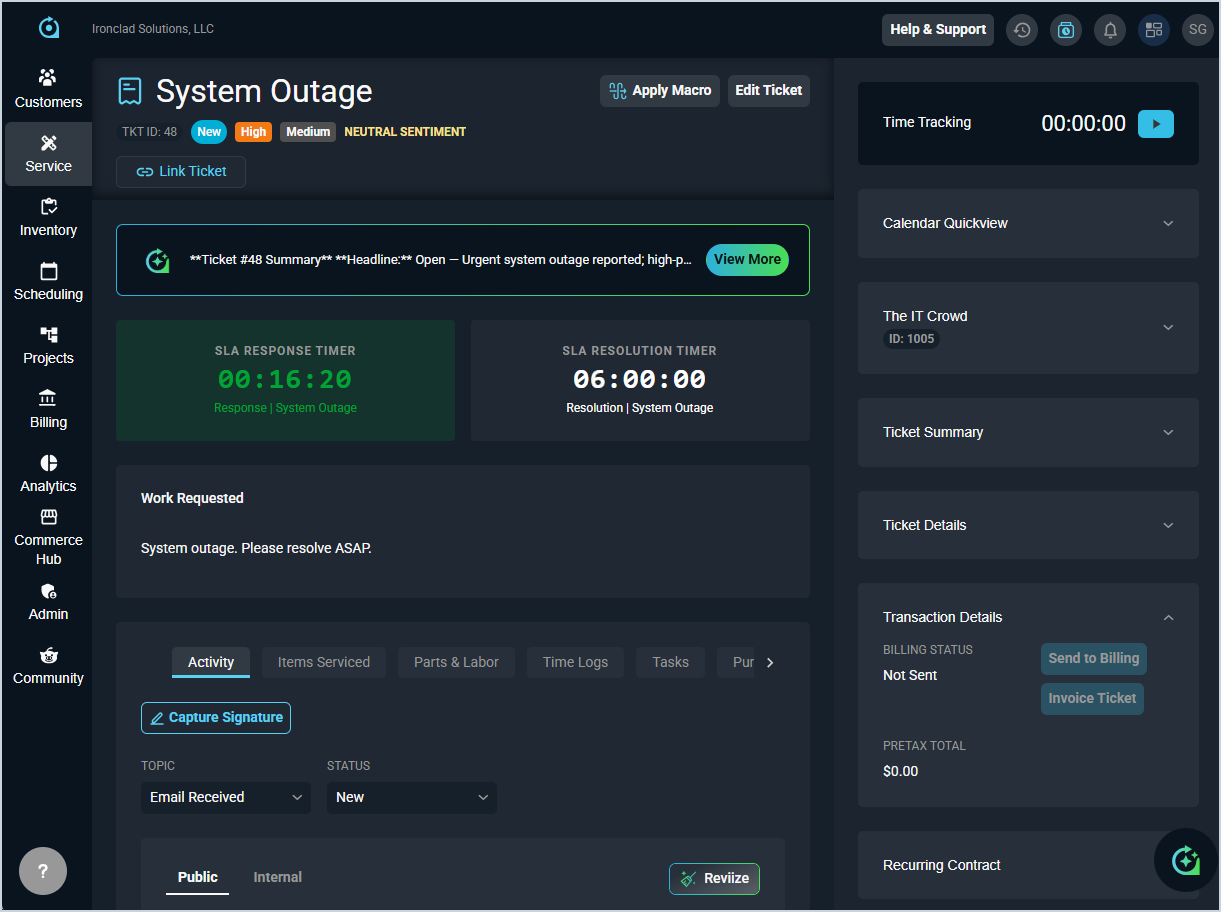Collapse the Transaction Details section
The image size is (1221, 912).
tap(1168, 618)
